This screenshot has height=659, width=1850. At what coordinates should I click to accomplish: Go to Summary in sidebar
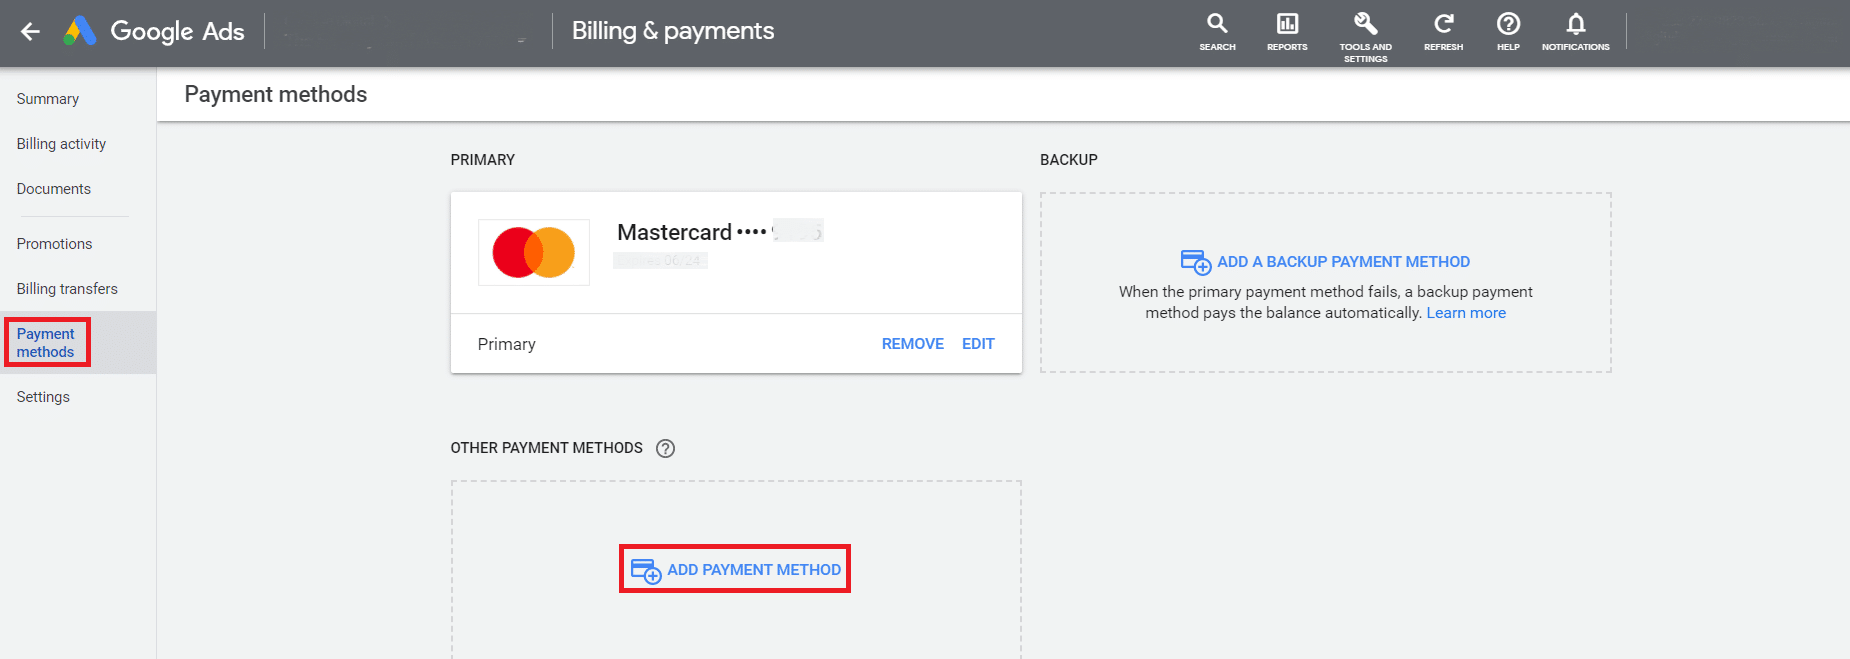pyautogui.click(x=48, y=99)
